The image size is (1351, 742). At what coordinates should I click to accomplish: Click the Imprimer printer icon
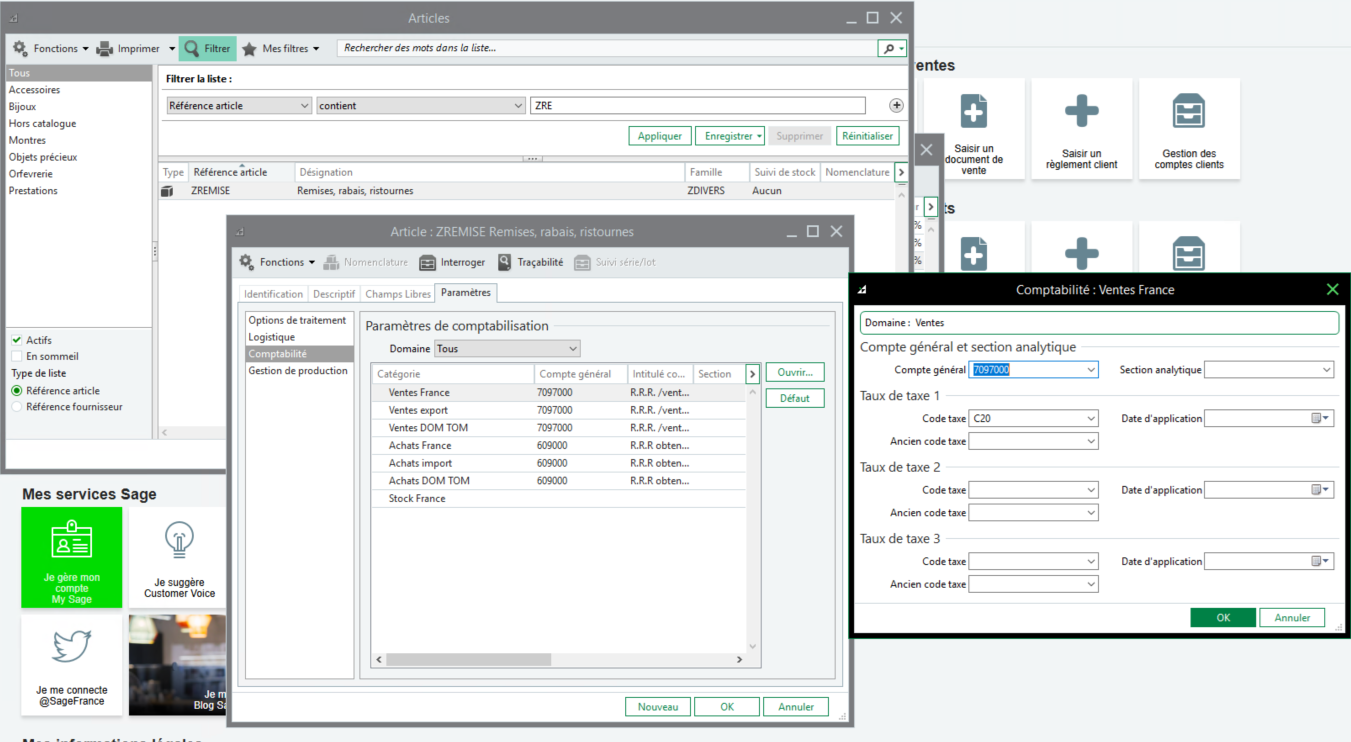[x=104, y=48]
